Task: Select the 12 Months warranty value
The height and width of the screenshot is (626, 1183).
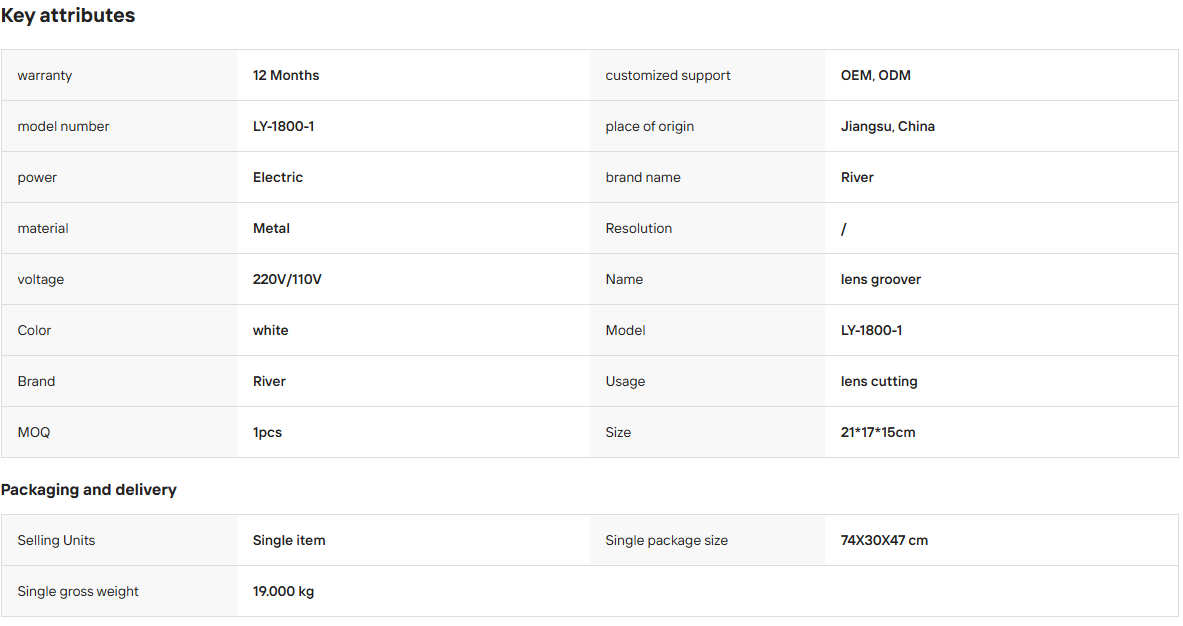Action: point(286,75)
